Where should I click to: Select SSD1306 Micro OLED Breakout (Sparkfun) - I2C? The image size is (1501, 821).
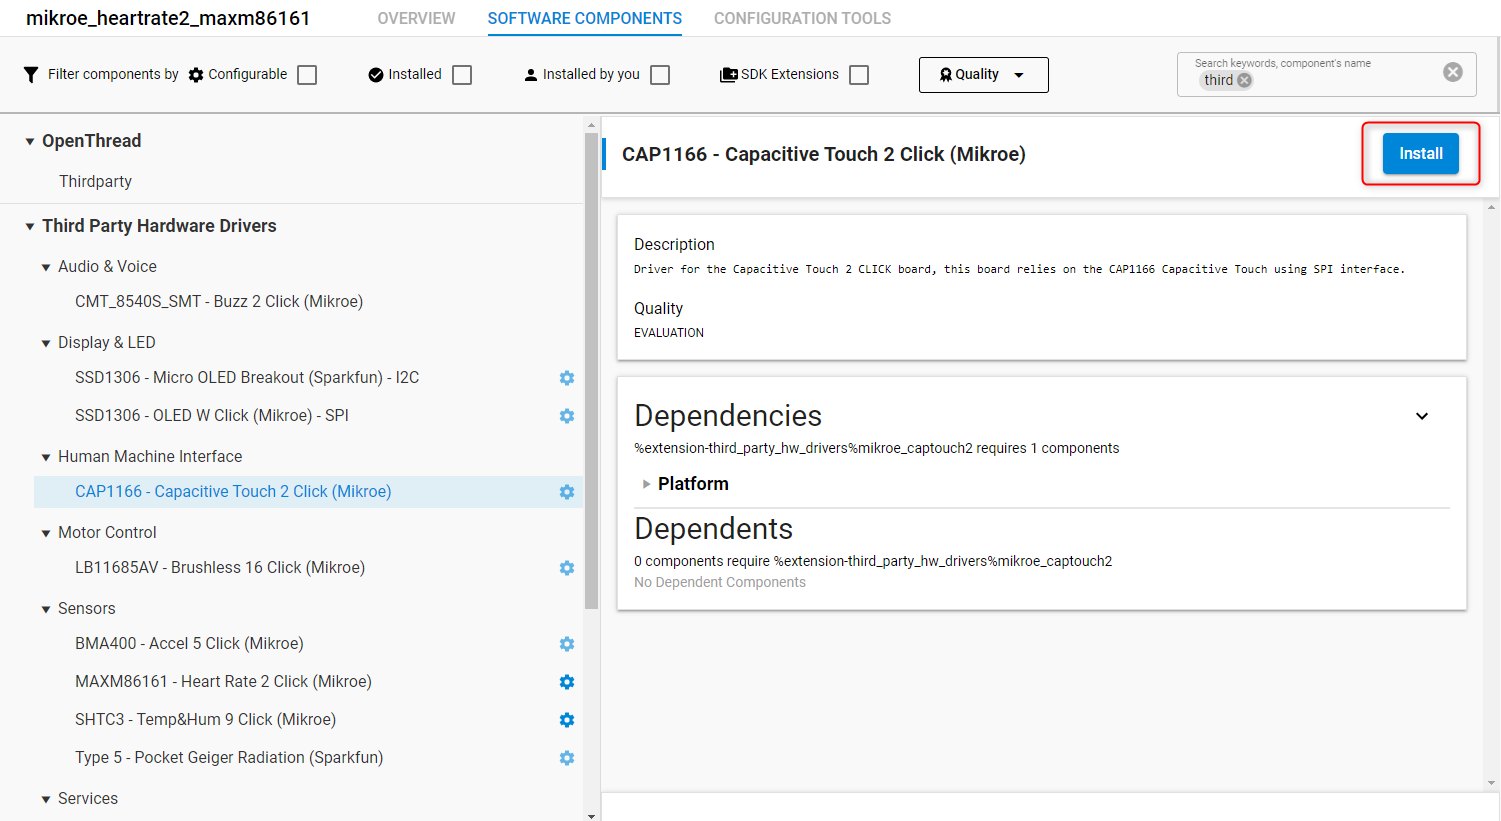tap(247, 377)
